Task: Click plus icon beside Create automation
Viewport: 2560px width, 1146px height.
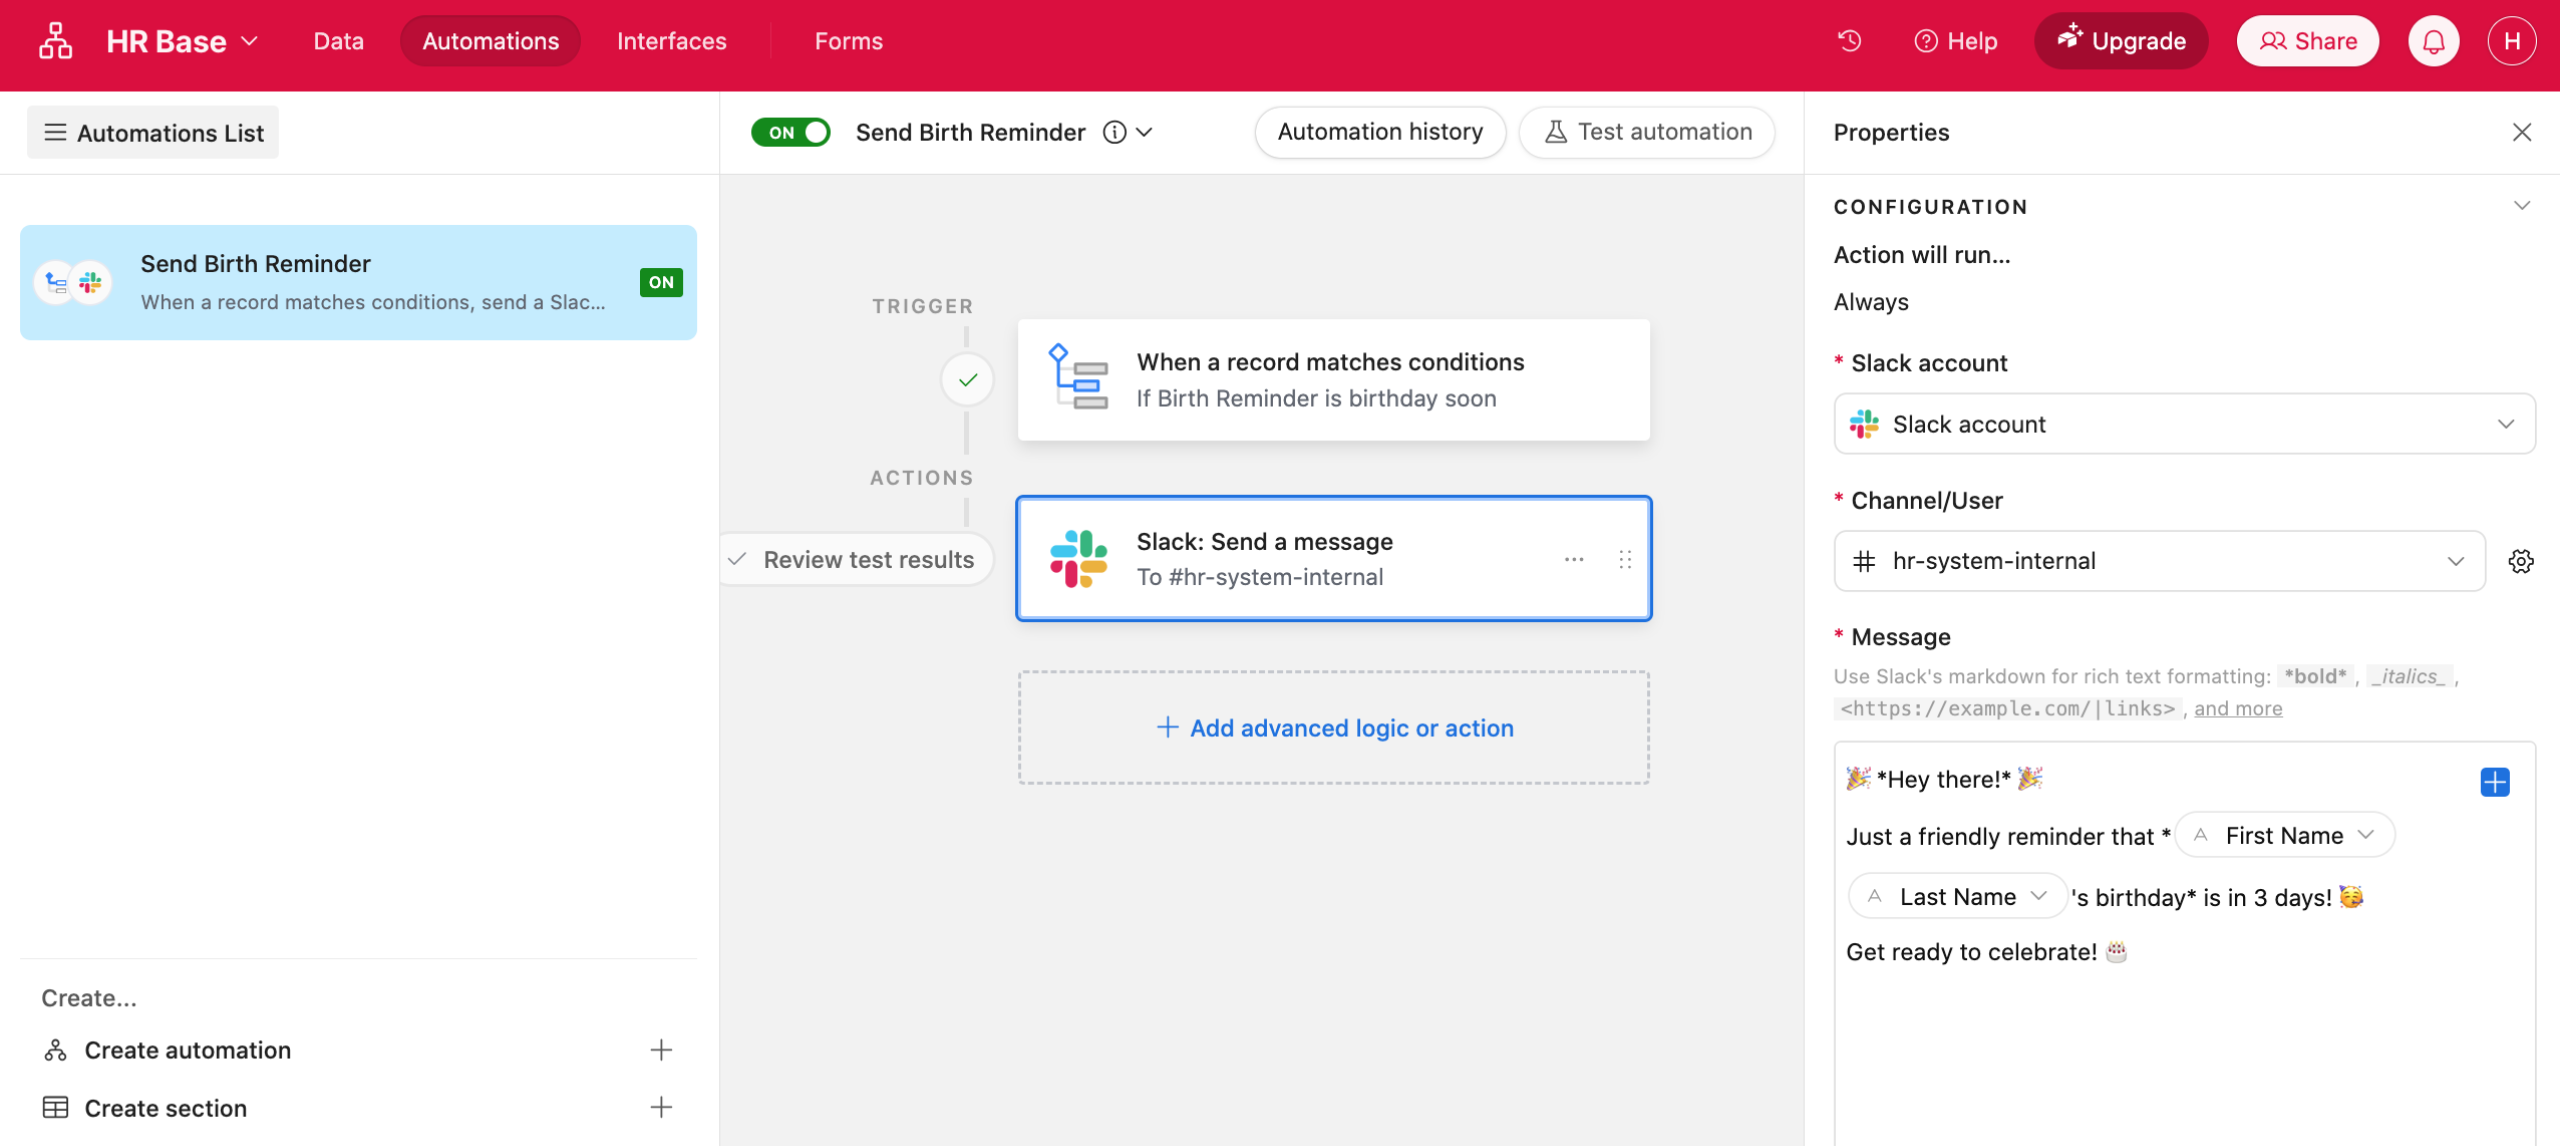Action: 661,1050
